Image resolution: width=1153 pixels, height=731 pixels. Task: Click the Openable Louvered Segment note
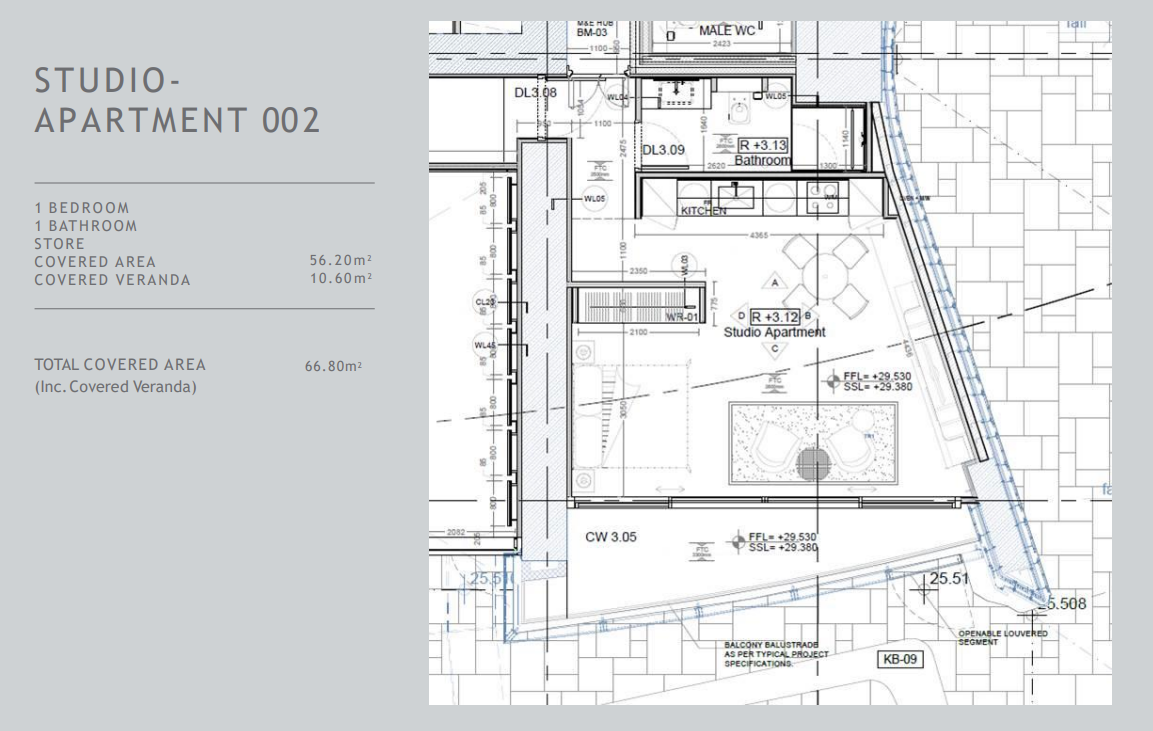(x=1002, y=638)
